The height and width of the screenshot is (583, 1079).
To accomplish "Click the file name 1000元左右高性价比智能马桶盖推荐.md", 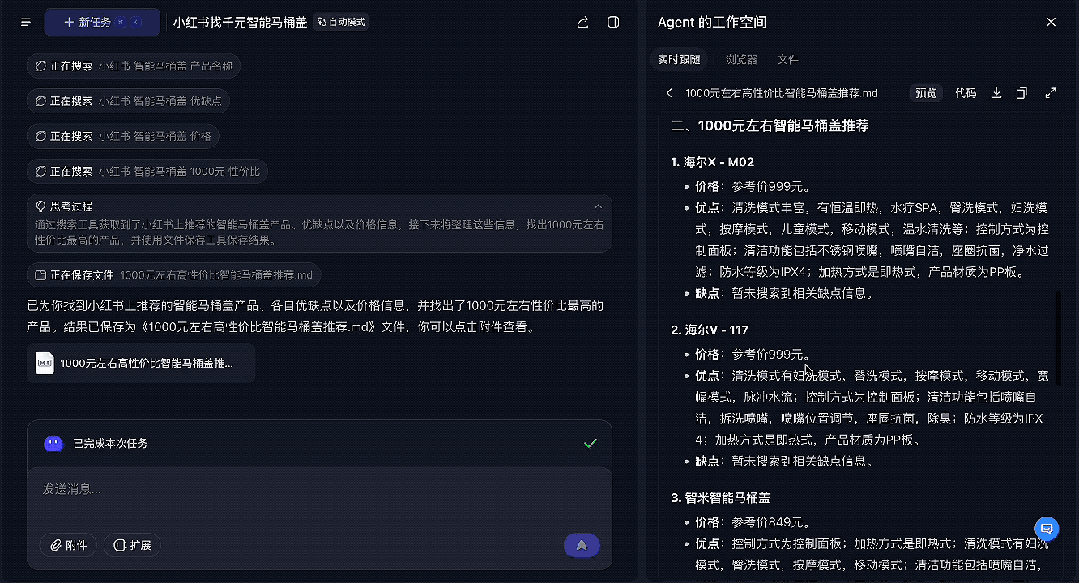I will 781,93.
